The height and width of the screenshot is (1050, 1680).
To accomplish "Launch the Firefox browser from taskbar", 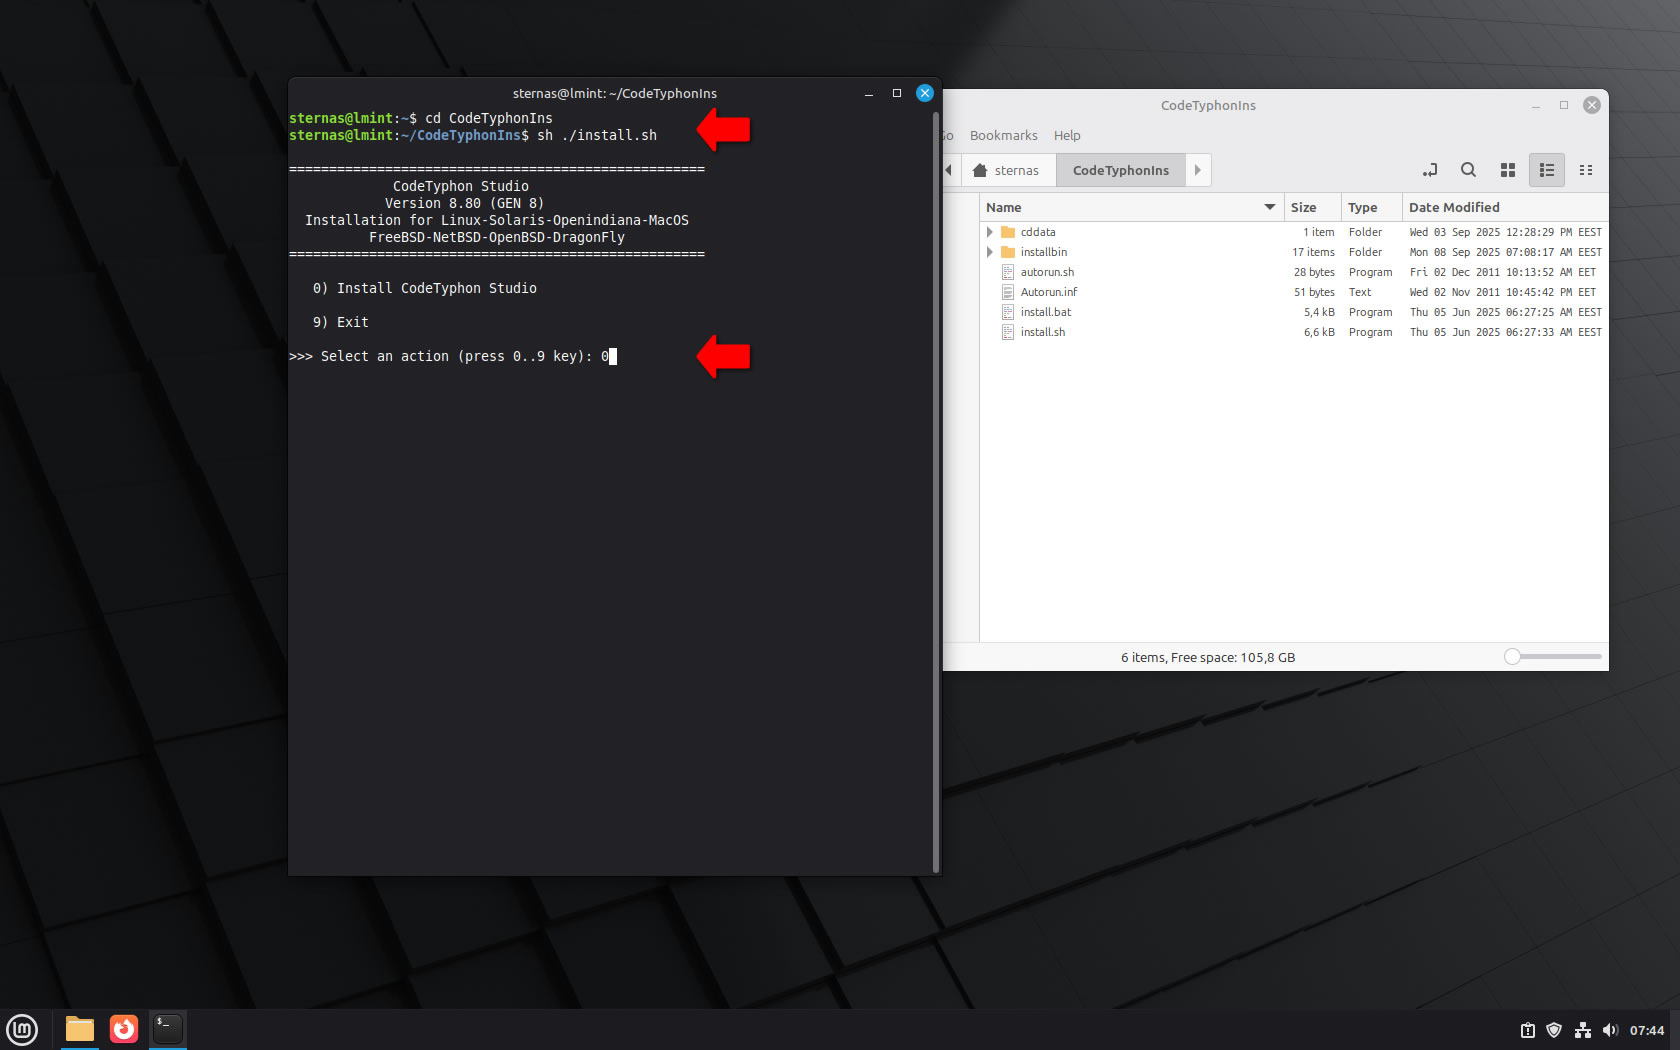I will [124, 1029].
